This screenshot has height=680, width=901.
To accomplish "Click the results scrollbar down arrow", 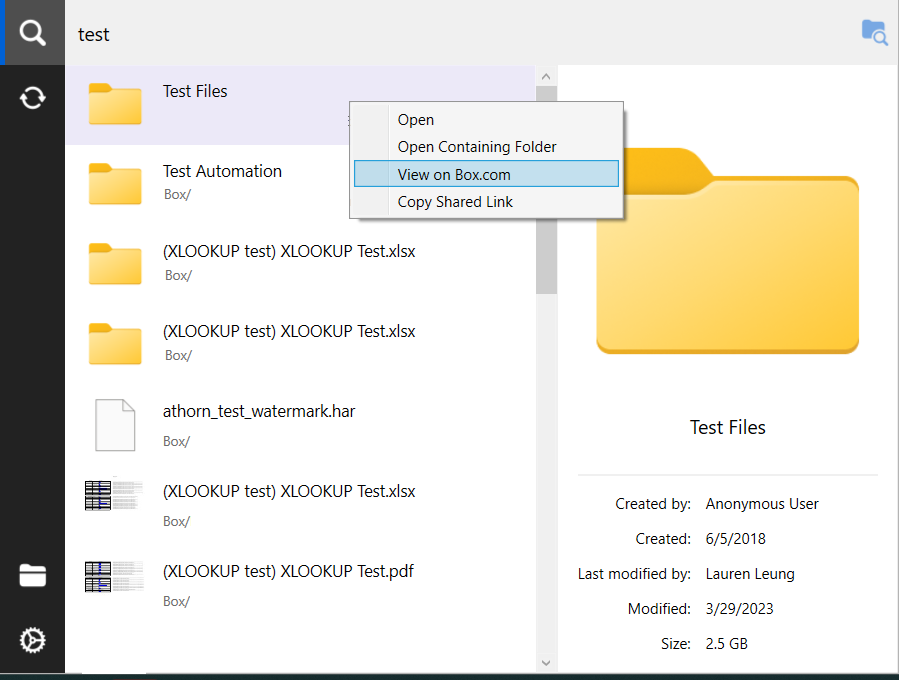I will (x=546, y=662).
